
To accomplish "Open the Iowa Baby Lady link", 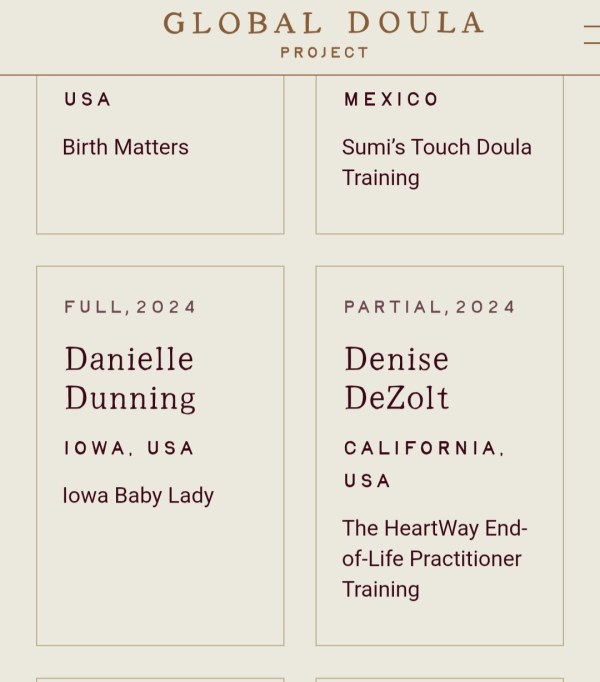I will pos(138,495).
